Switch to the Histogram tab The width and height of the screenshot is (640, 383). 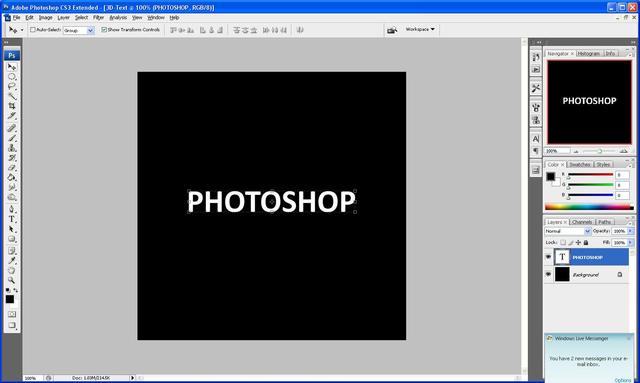(589, 53)
